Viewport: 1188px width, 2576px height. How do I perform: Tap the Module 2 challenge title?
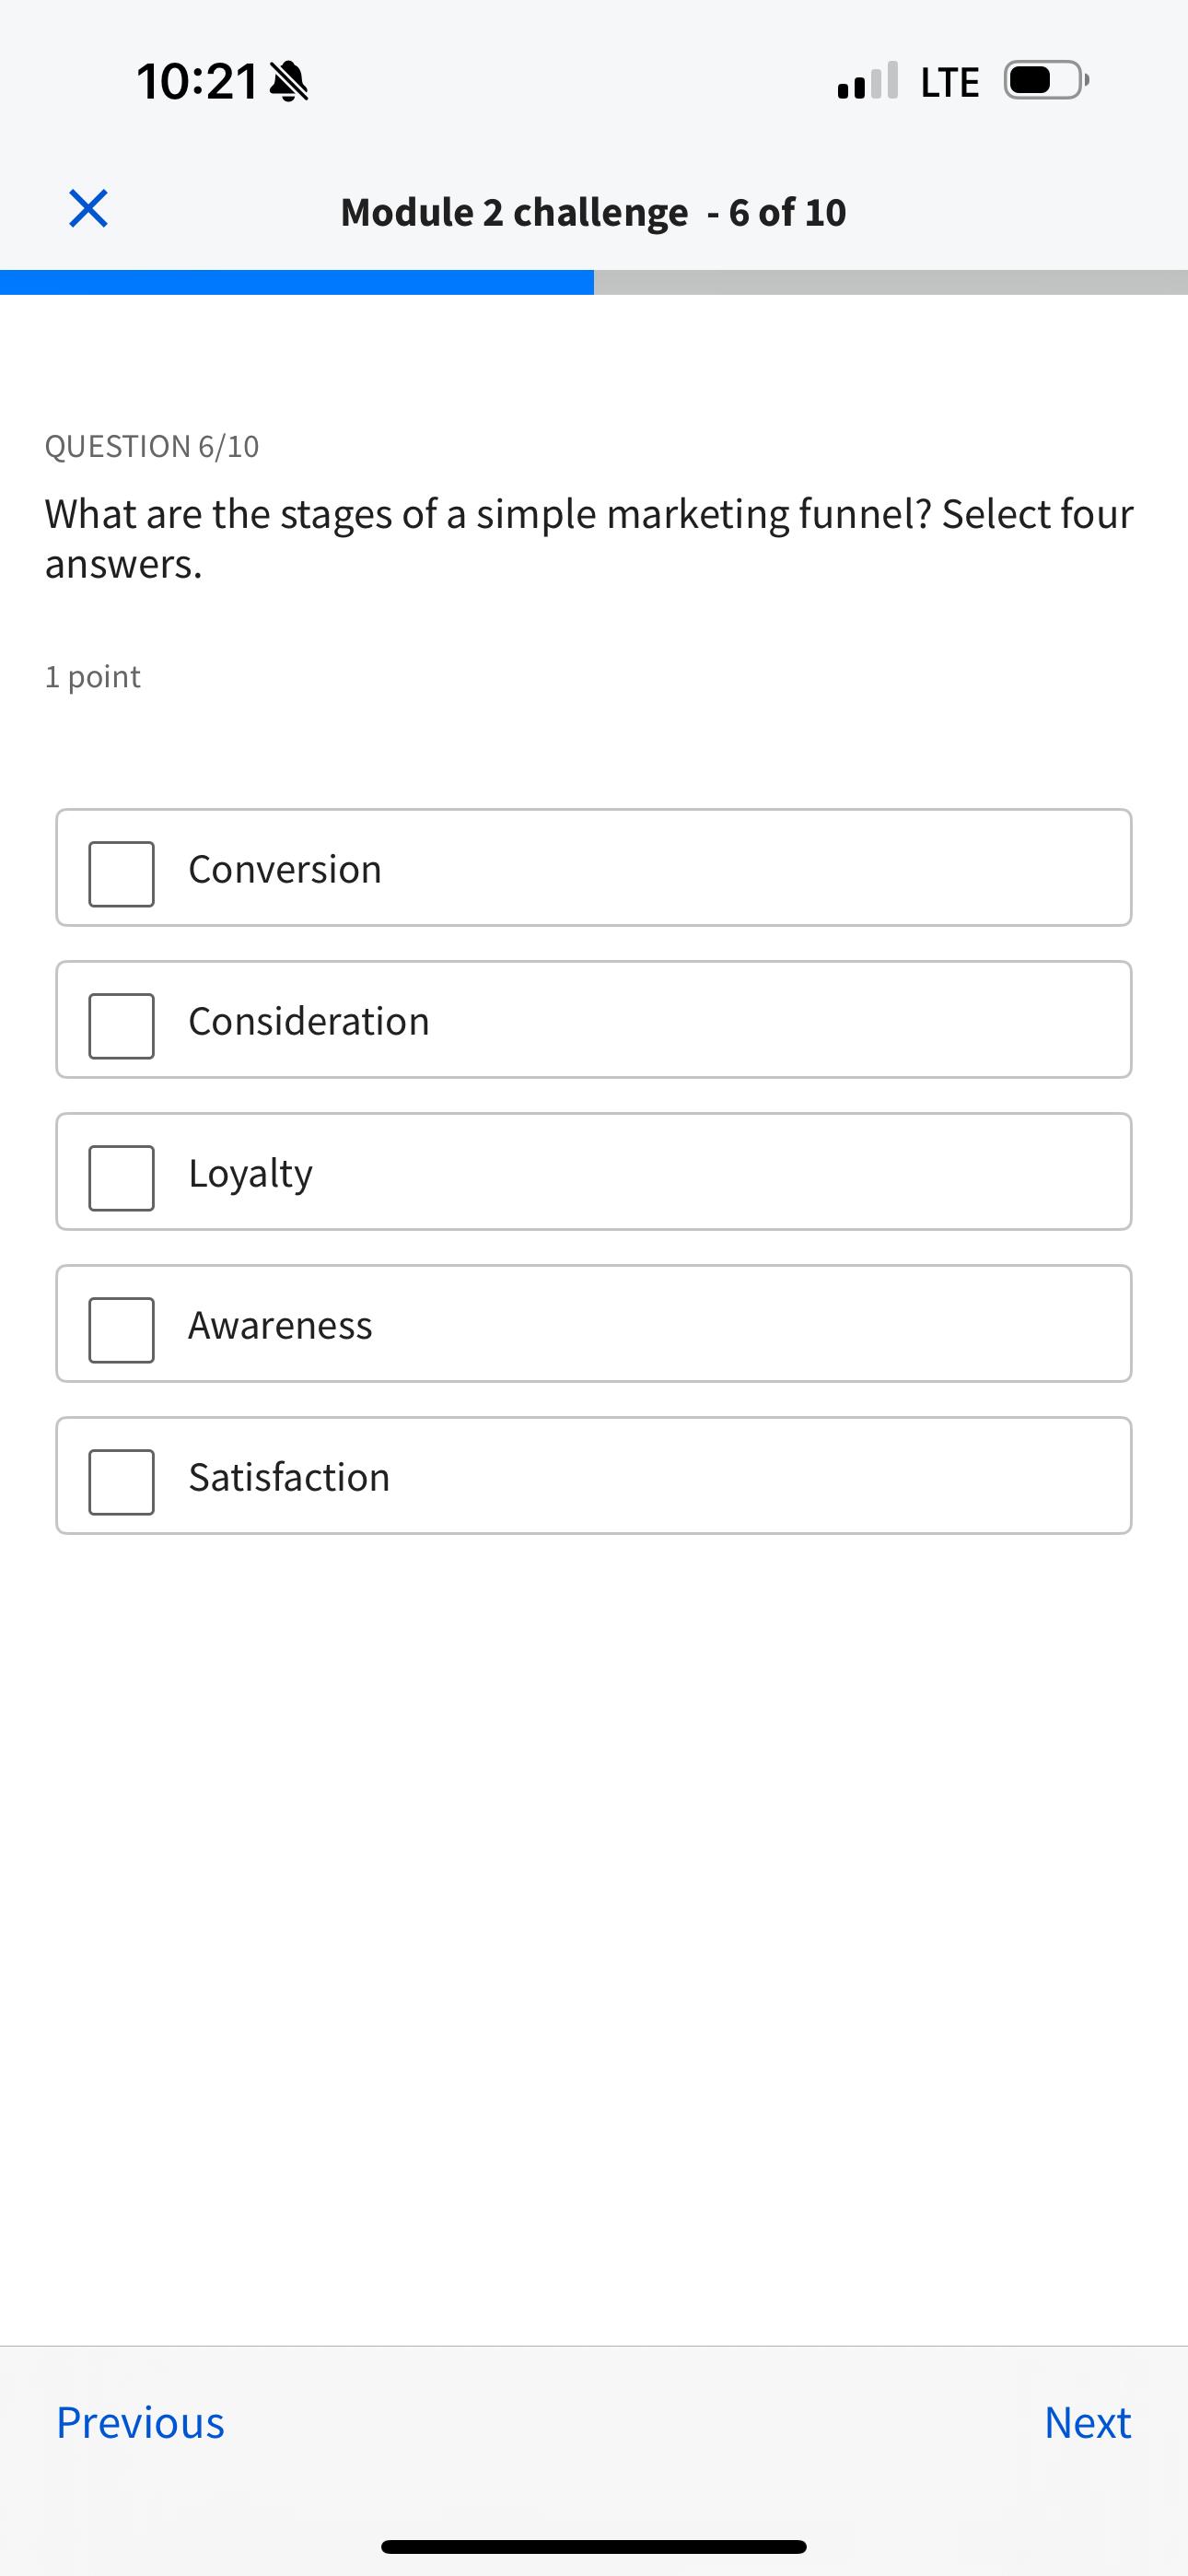593,212
